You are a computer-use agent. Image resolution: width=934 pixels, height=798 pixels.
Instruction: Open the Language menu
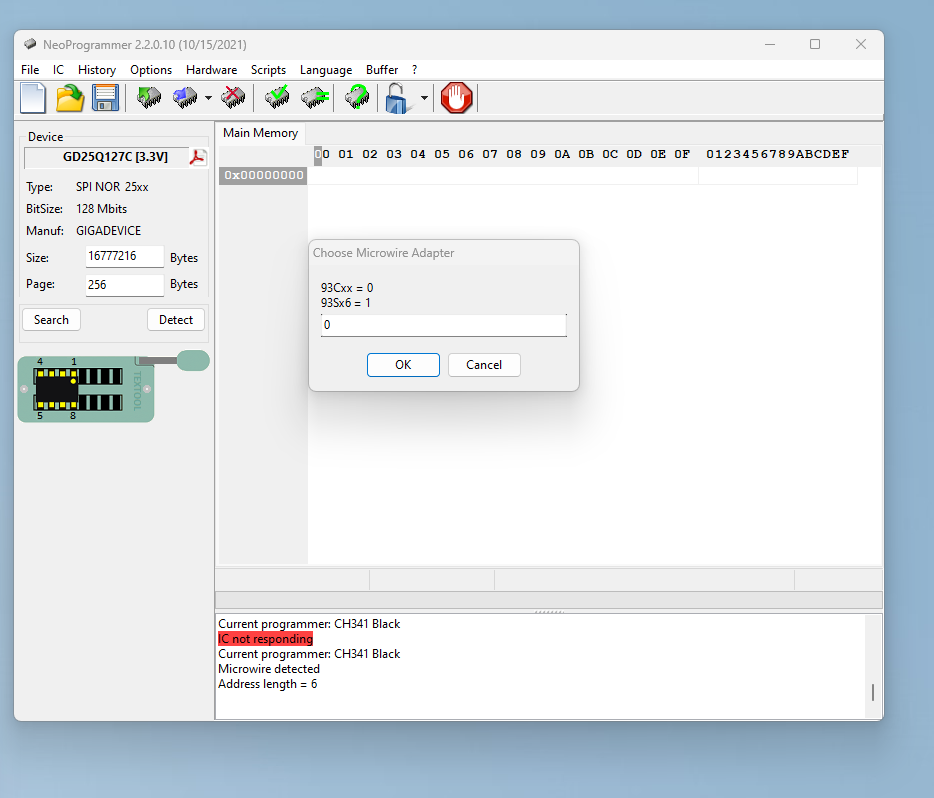click(326, 70)
